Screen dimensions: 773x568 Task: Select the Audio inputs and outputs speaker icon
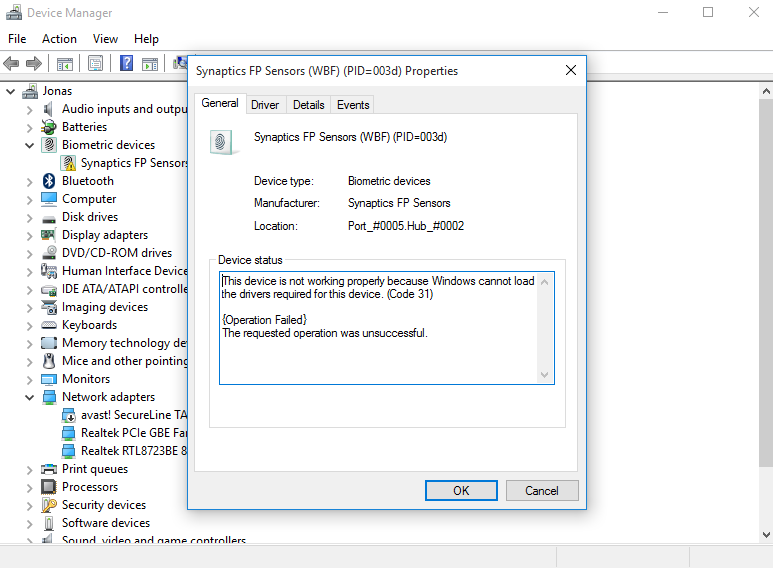[x=48, y=109]
